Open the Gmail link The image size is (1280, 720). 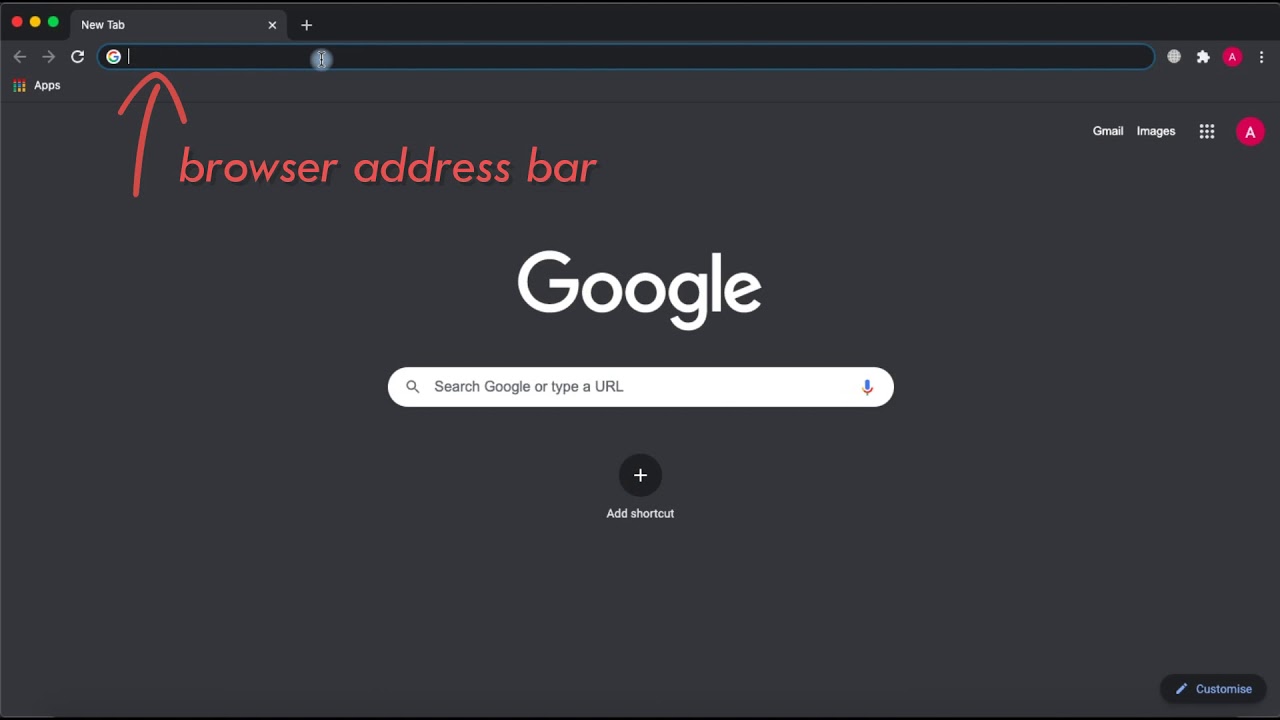pos(1108,131)
